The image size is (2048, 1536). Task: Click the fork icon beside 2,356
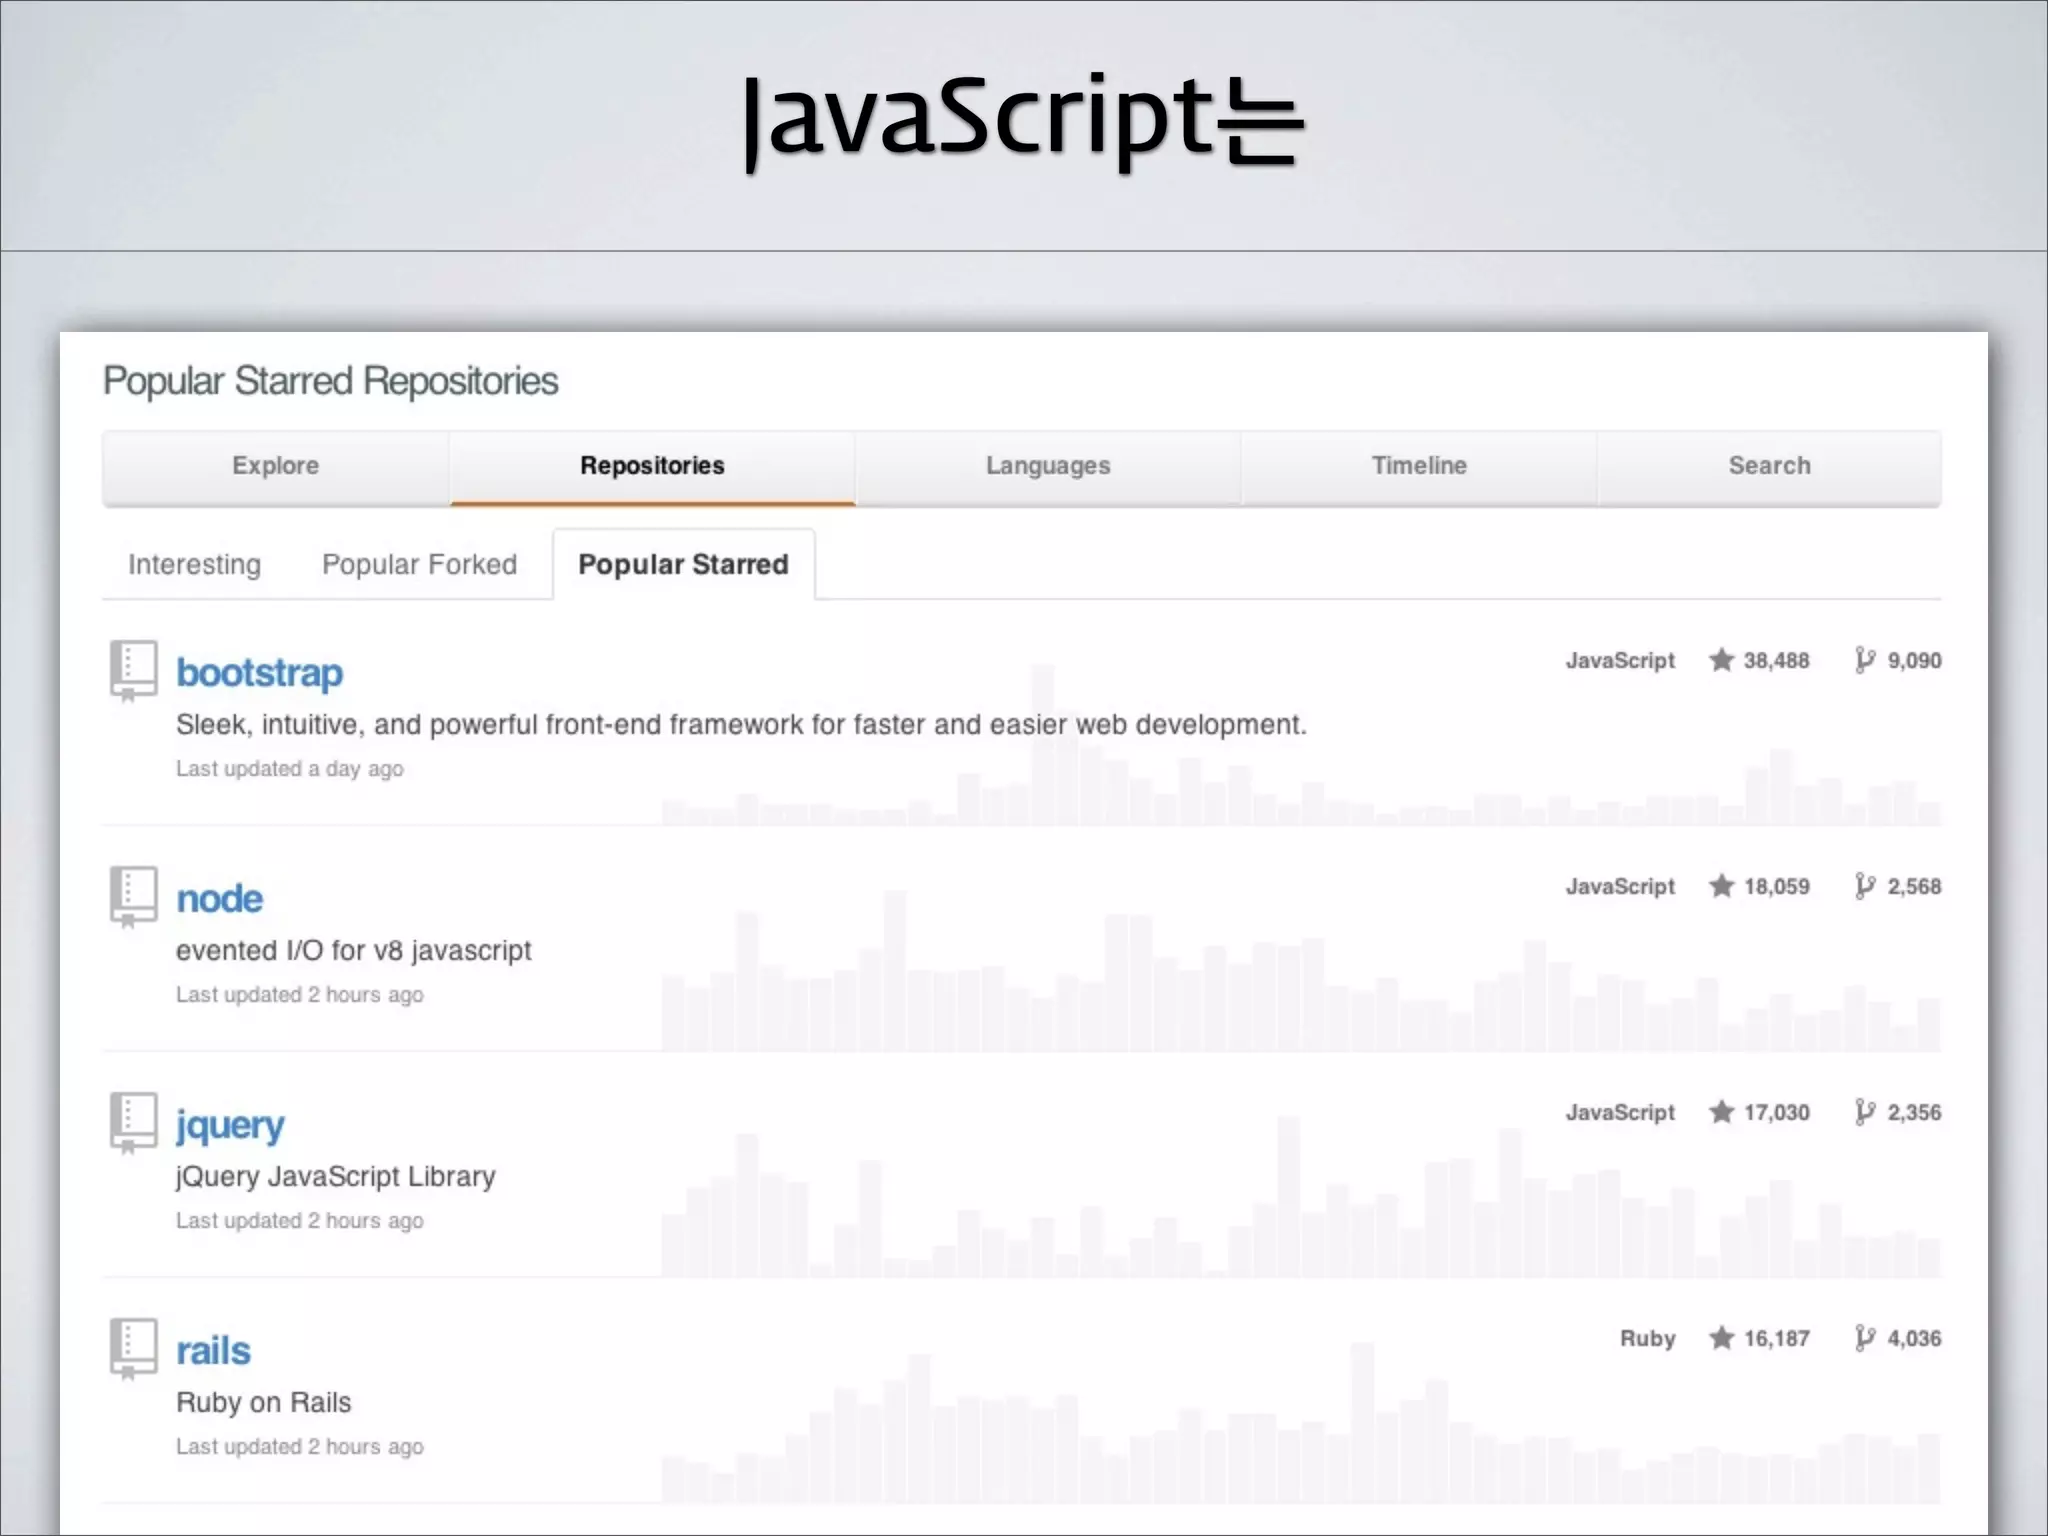1864,1112
